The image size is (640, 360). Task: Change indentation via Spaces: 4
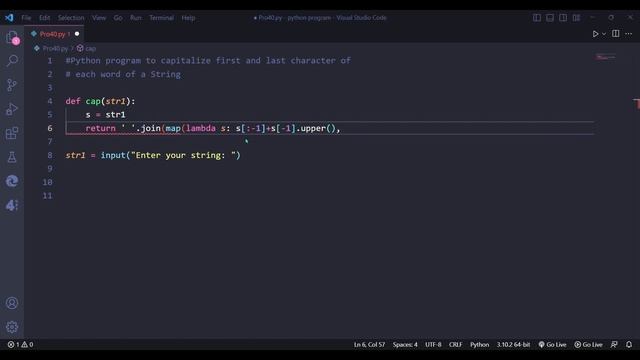pyautogui.click(x=405, y=344)
